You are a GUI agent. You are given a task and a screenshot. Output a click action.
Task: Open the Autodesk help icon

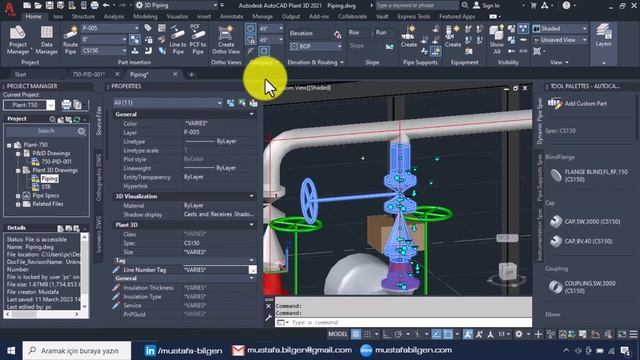click(566, 5)
